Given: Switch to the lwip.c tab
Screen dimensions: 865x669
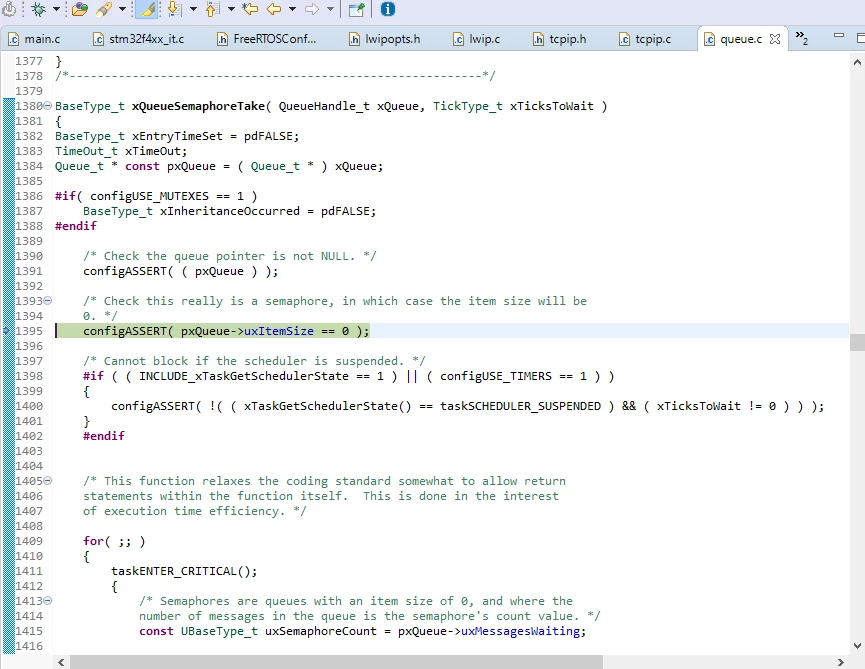Looking at the screenshot, I should (477, 39).
